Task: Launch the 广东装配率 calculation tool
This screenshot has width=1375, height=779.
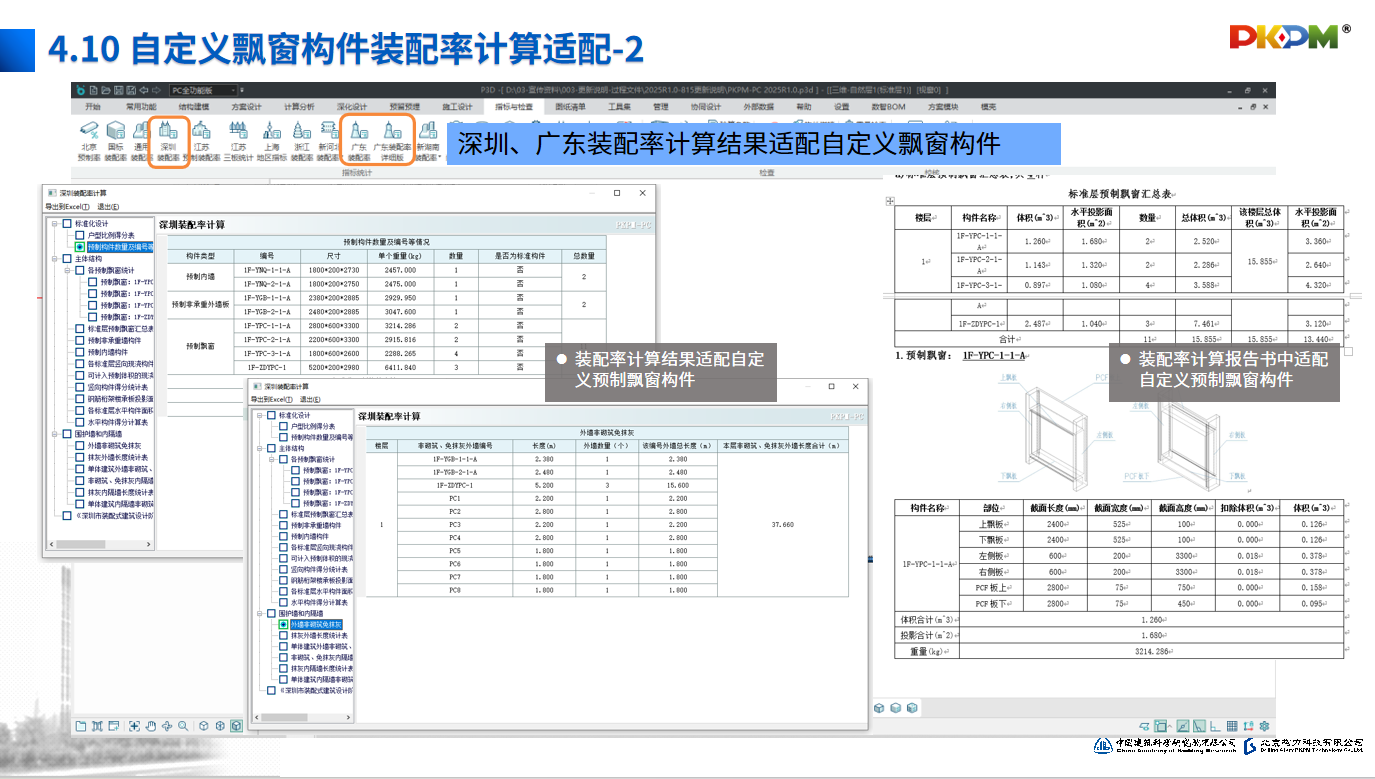Action: (359, 142)
